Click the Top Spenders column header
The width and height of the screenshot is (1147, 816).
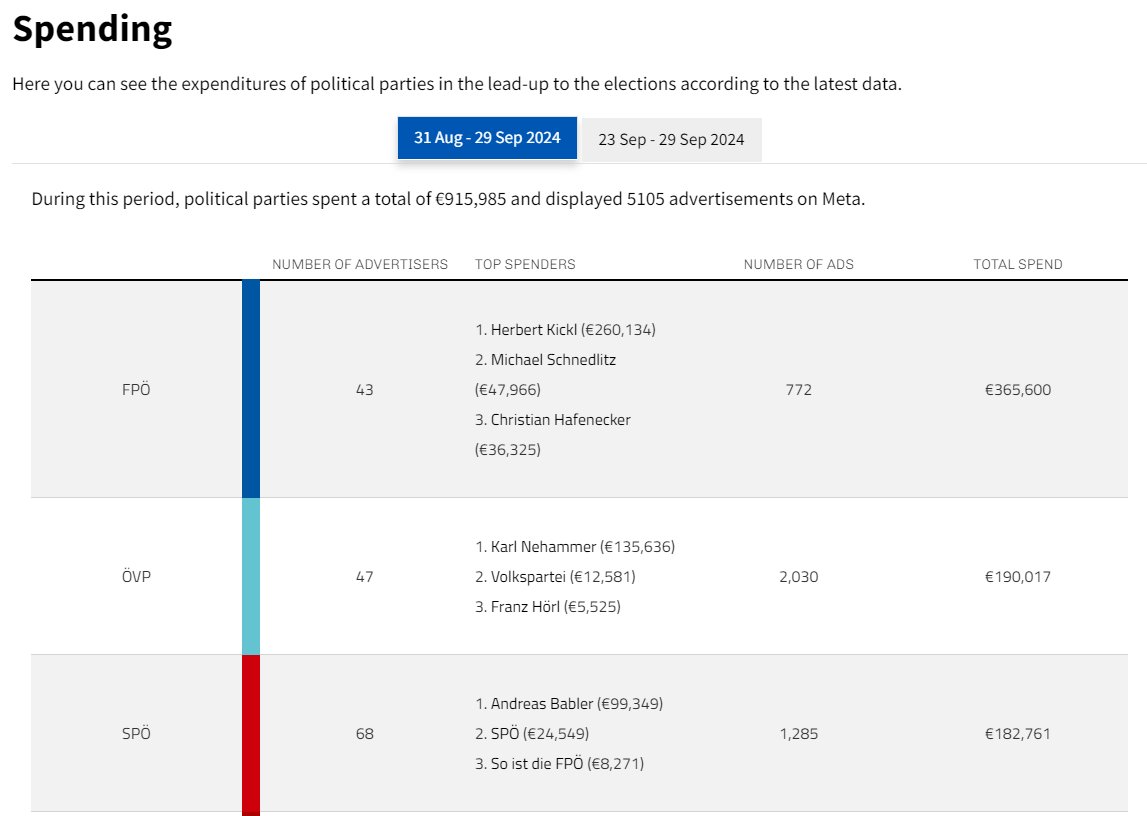(x=525, y=264)
